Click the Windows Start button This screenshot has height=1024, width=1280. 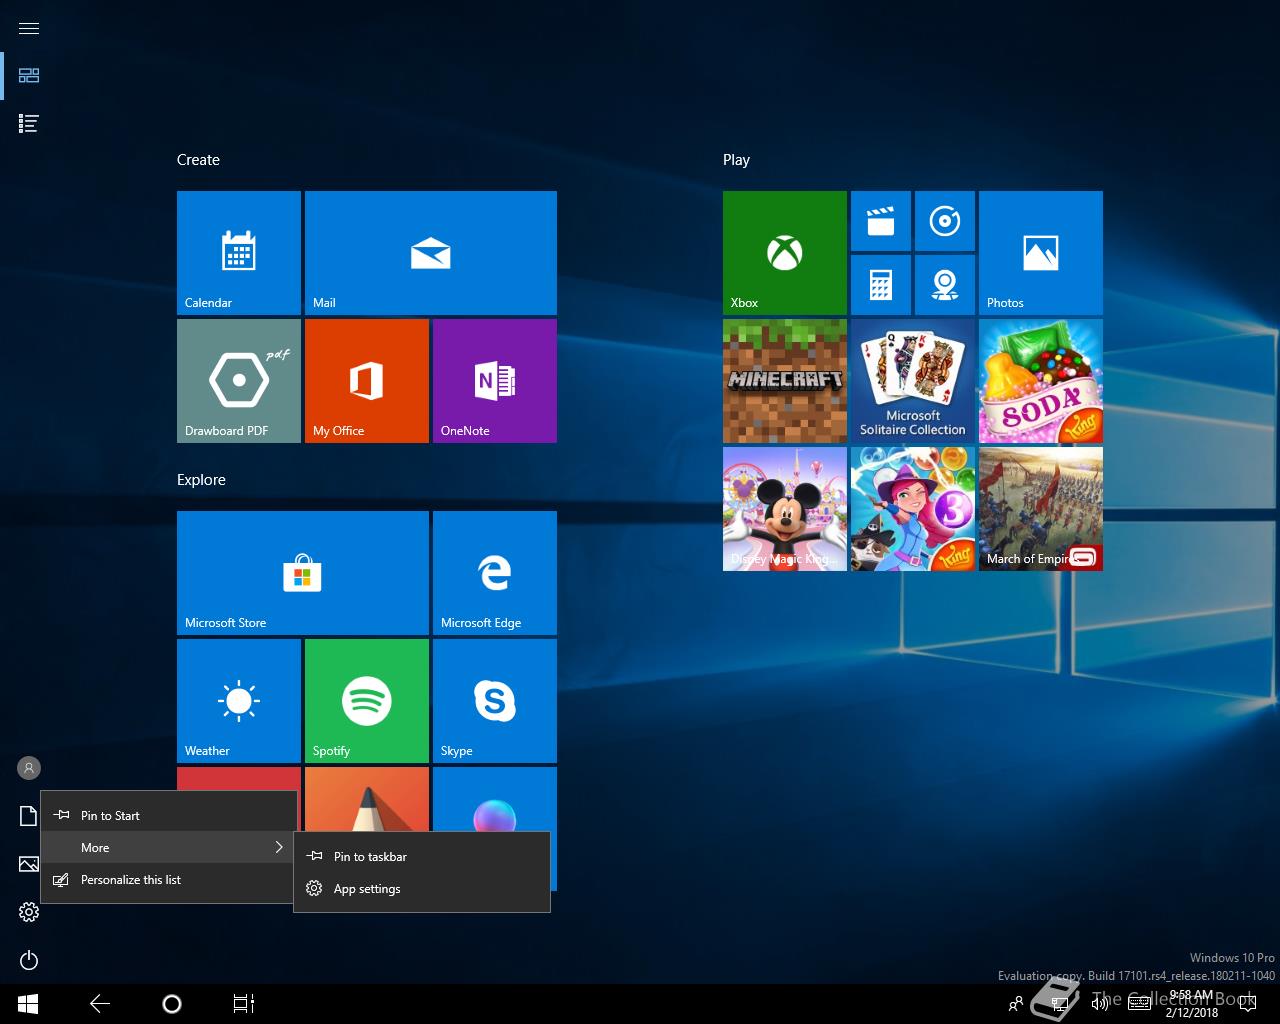tap(28, 1004)
